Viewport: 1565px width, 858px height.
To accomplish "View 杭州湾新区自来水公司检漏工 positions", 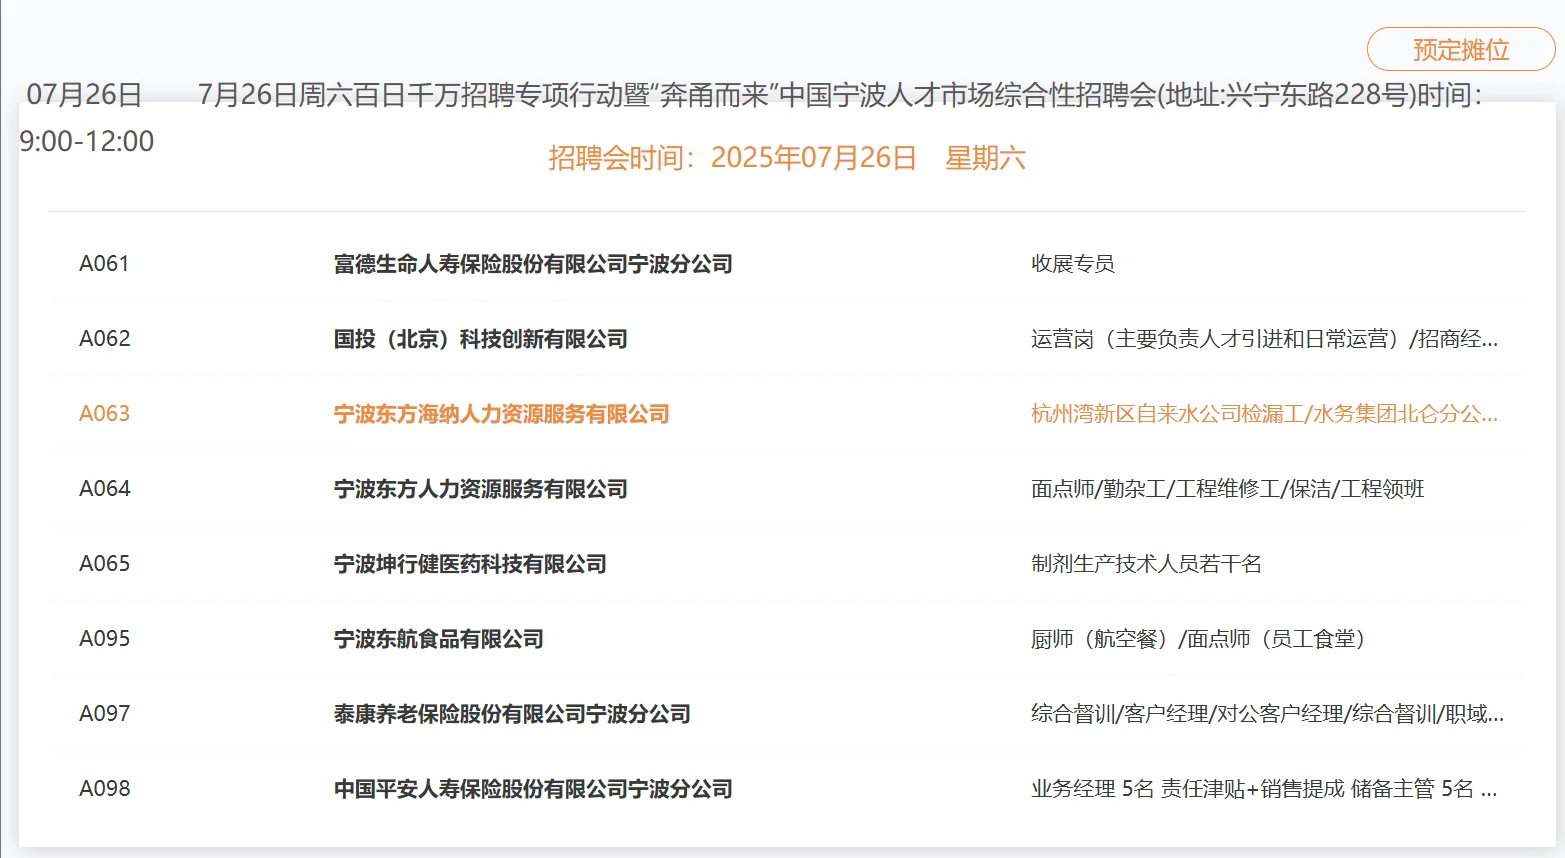I will click(x=1264, y=414).
